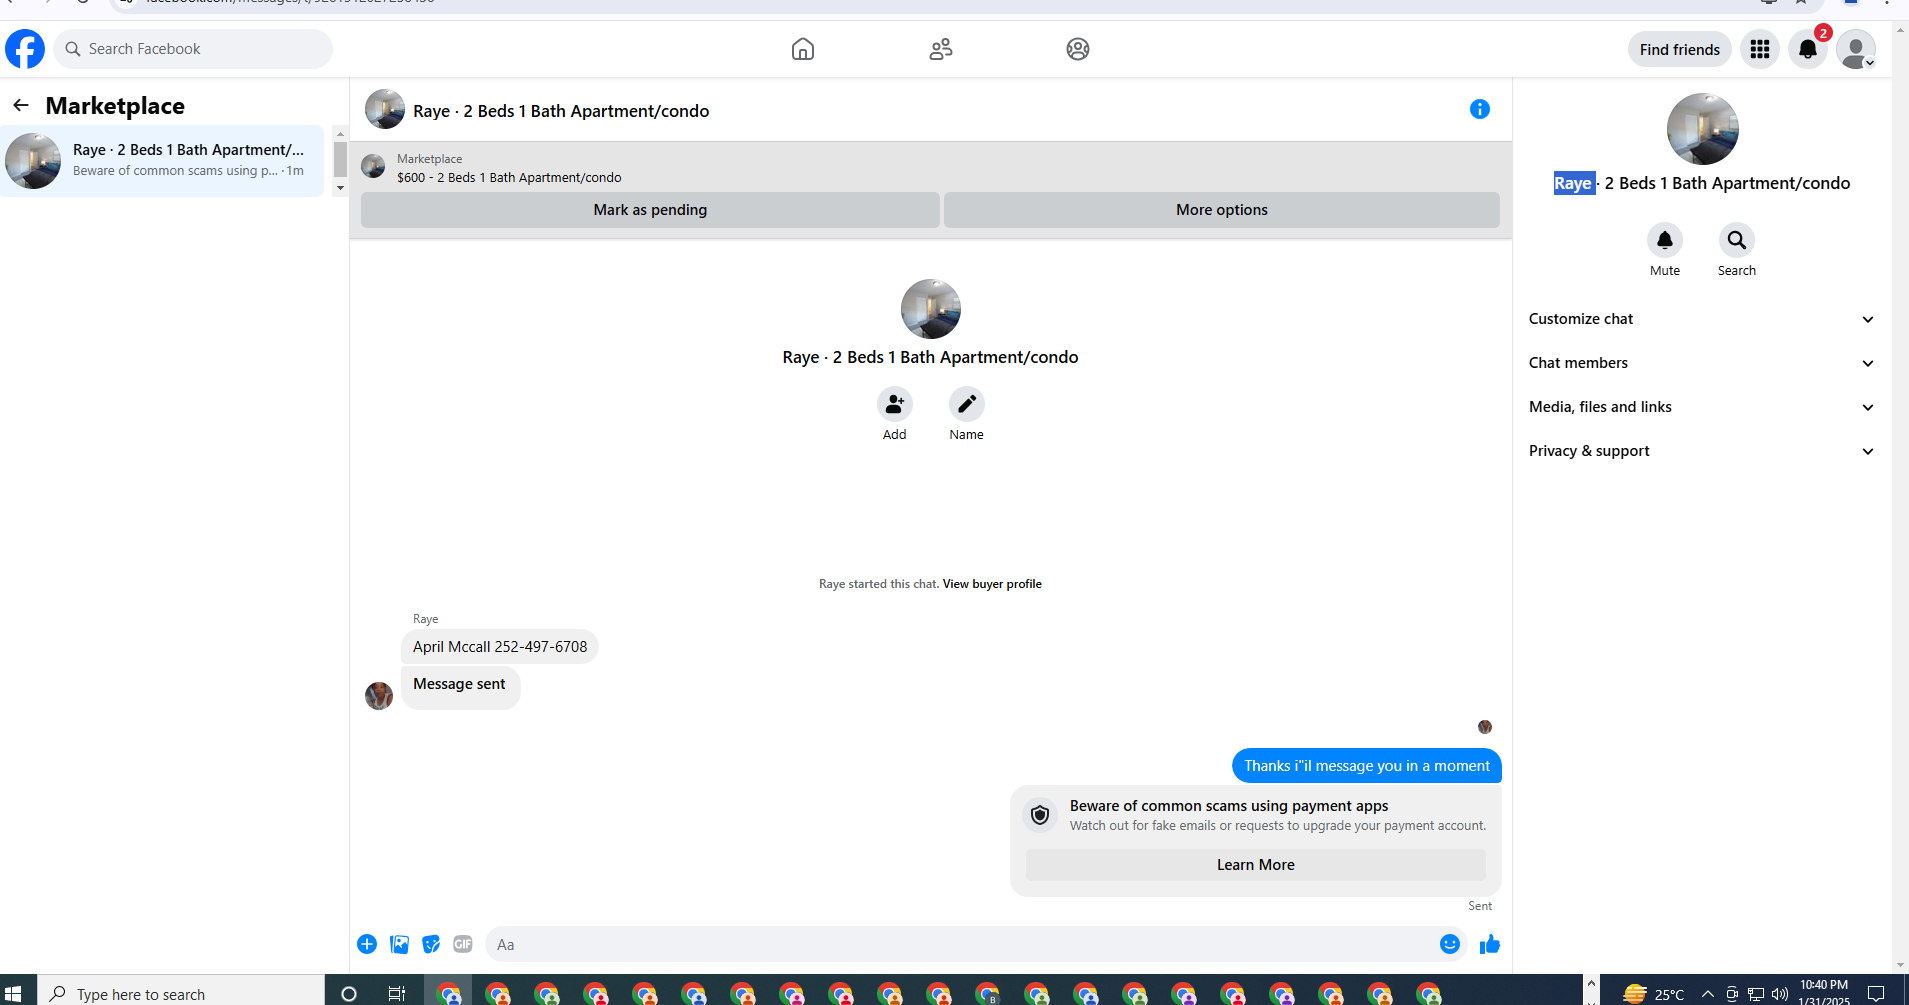Click the Facebook logo
This screenshot has height=1005, width=1909.
pyautogui.click(x=25, y=49)
